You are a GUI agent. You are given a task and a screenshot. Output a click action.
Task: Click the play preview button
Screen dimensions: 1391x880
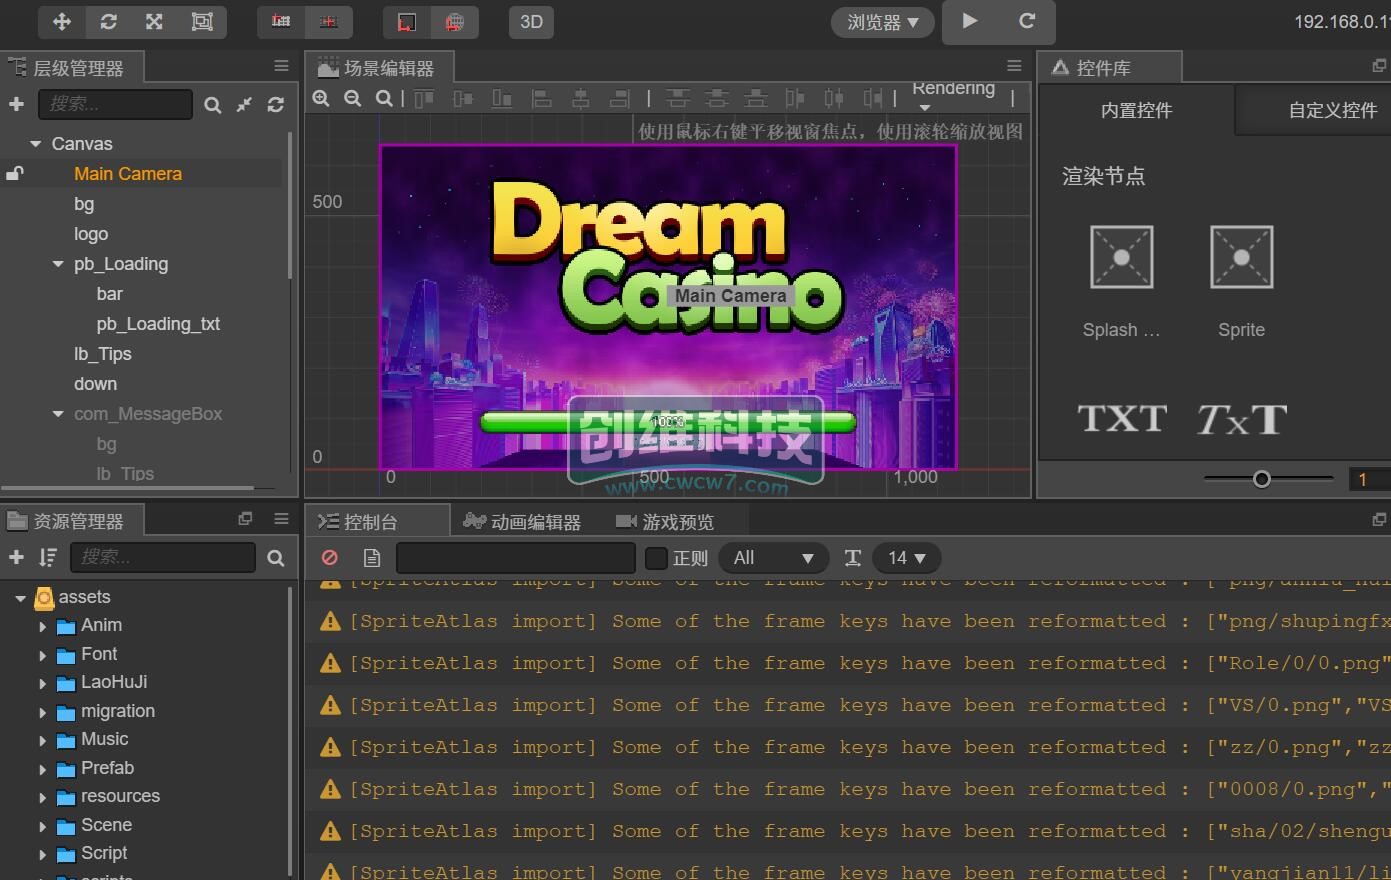point(969,21)
